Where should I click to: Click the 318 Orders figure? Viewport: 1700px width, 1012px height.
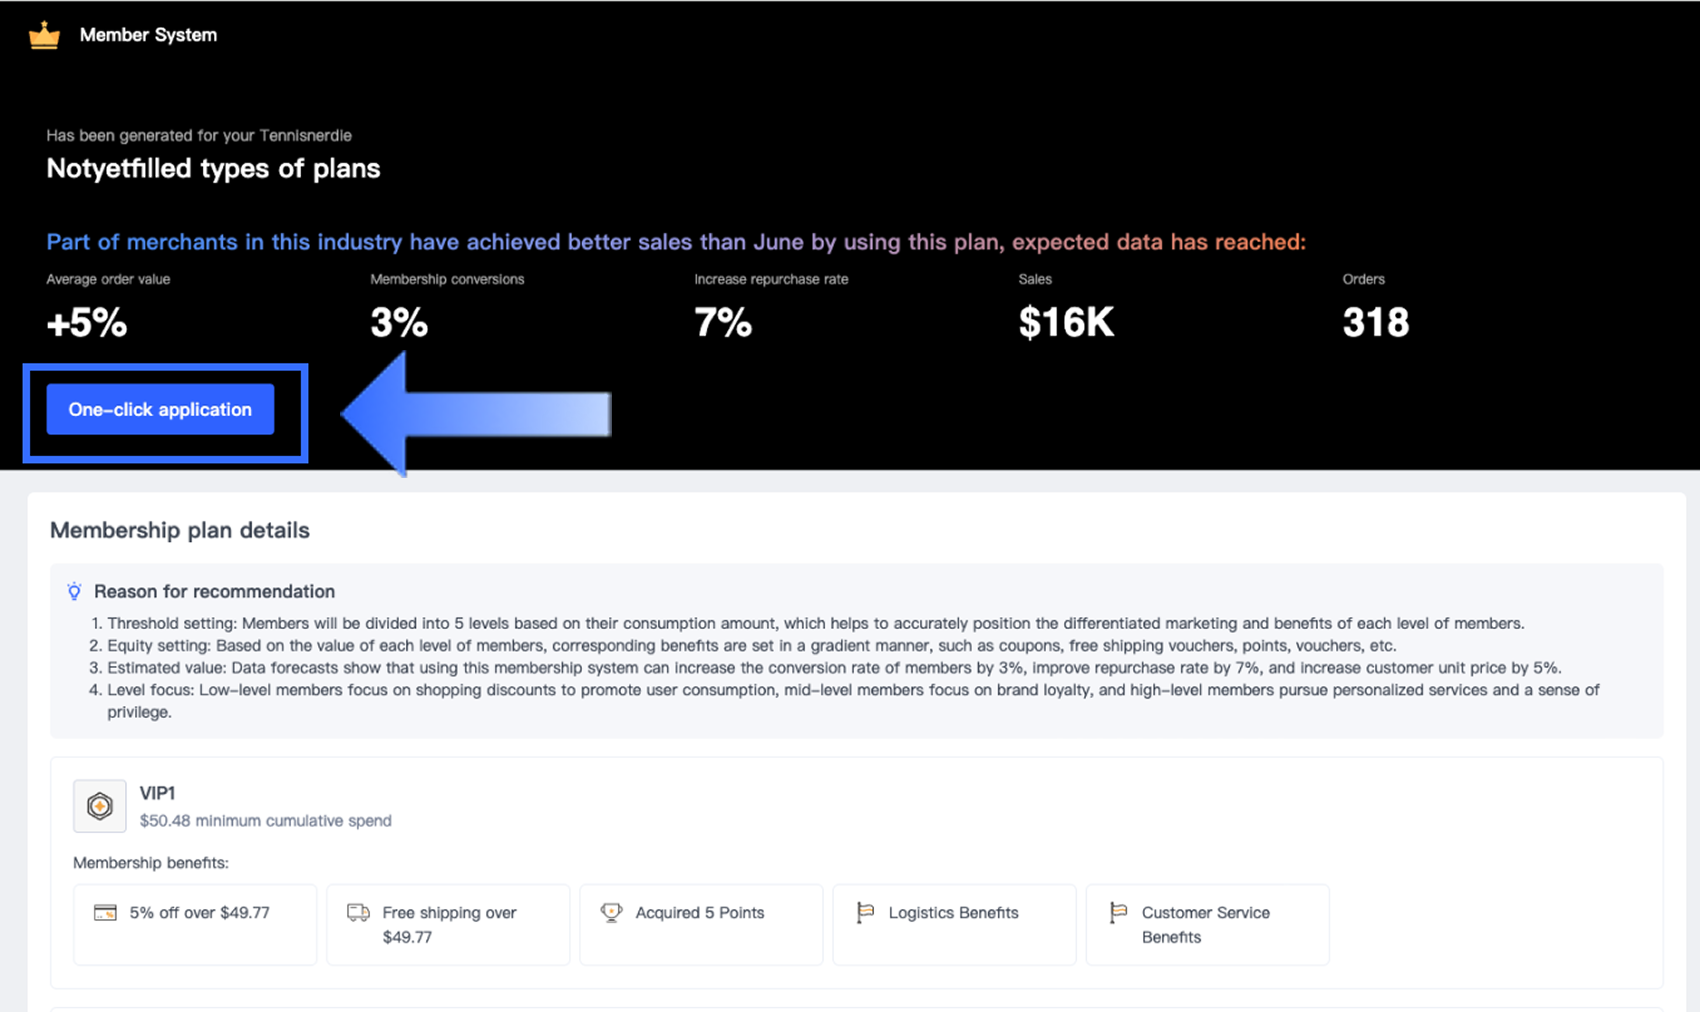1376,322
